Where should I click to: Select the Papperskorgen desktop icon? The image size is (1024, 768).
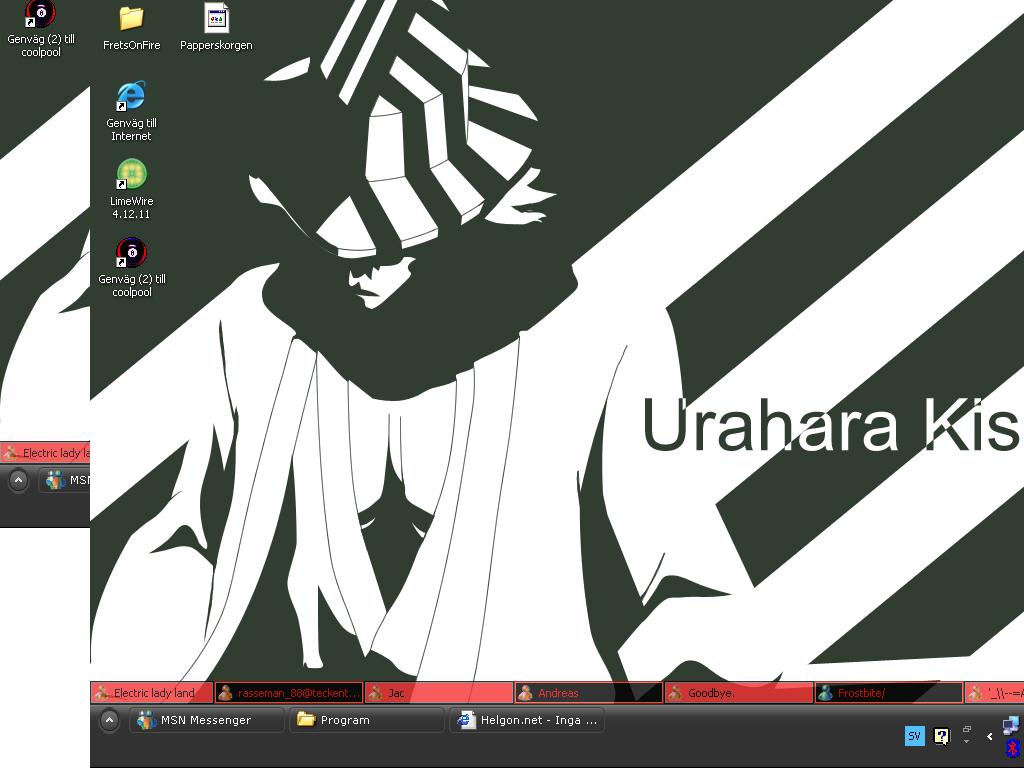[x=216, y=29]
